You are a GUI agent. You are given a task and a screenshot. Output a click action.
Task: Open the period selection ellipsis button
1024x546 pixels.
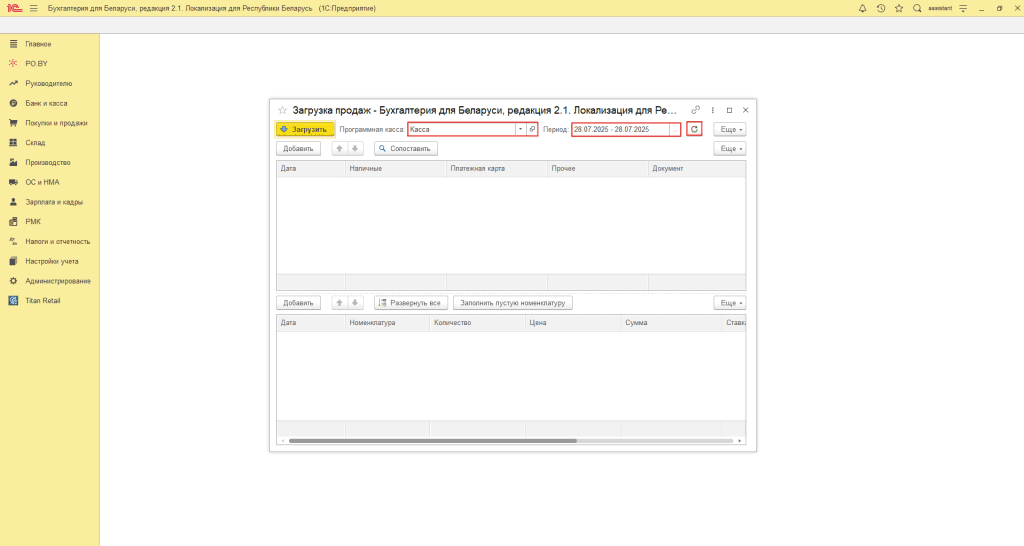click(x=675, y=129)
